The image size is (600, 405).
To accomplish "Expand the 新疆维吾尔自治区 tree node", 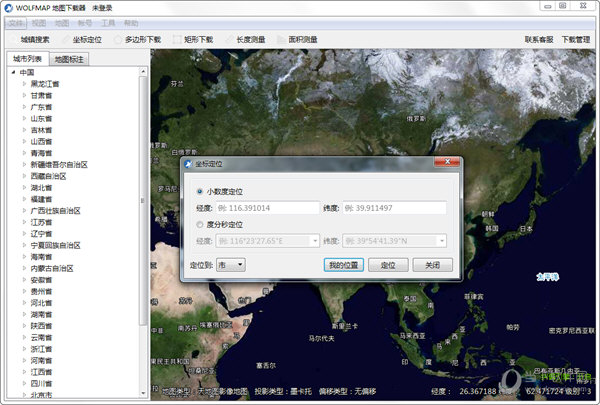I will pyautogui.click(x=24, y=164).
